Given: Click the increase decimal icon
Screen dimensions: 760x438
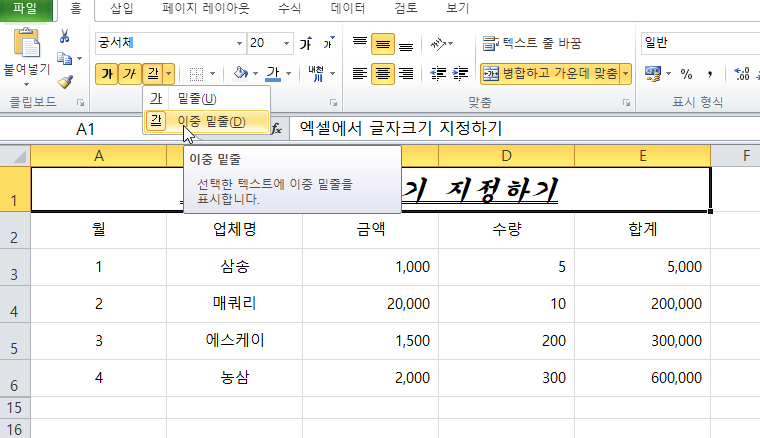Looking at the screenshot, I should tap(742, 74).
